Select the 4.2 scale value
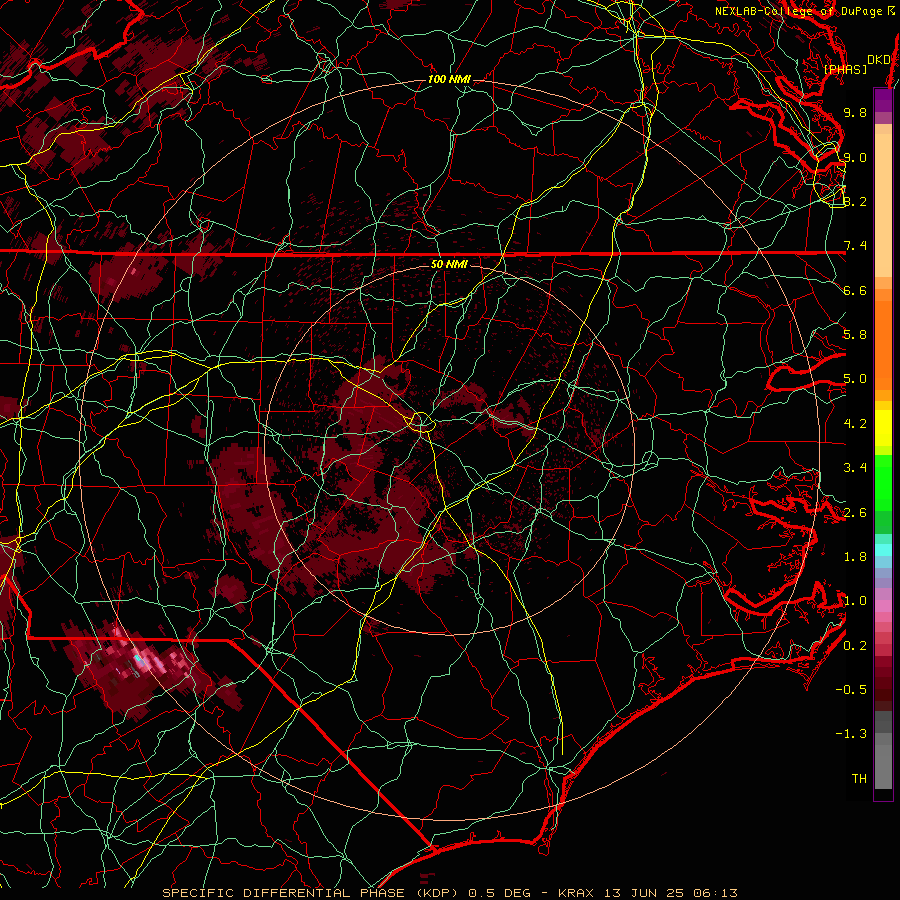The image size is (900, 900). [x=855, y=424]
